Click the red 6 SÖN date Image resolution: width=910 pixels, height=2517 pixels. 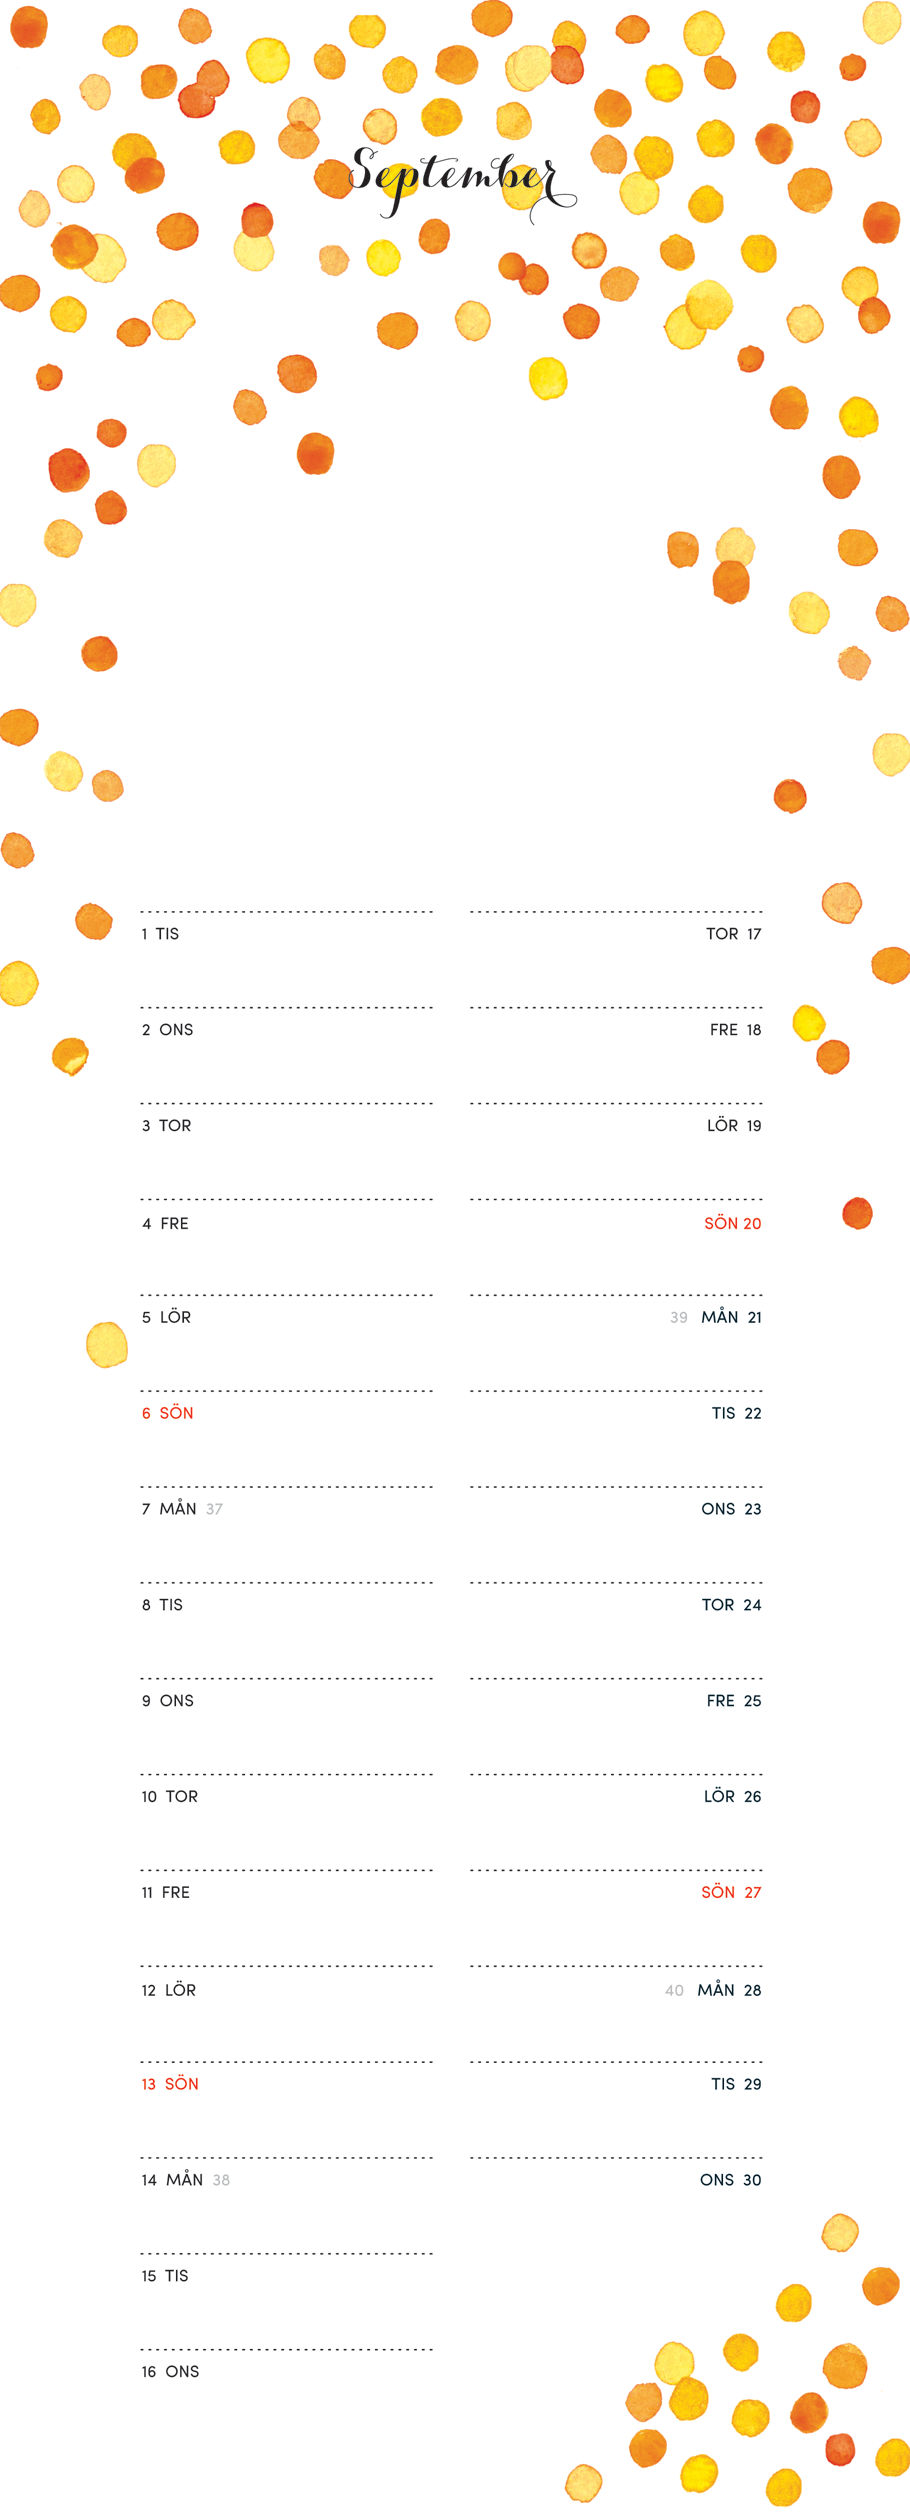click(x=167, y=1413)
